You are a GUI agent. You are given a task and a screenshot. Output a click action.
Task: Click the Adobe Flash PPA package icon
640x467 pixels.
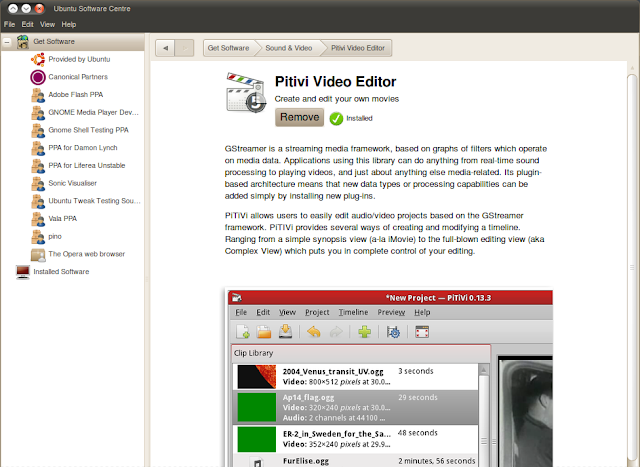(38, 95)
